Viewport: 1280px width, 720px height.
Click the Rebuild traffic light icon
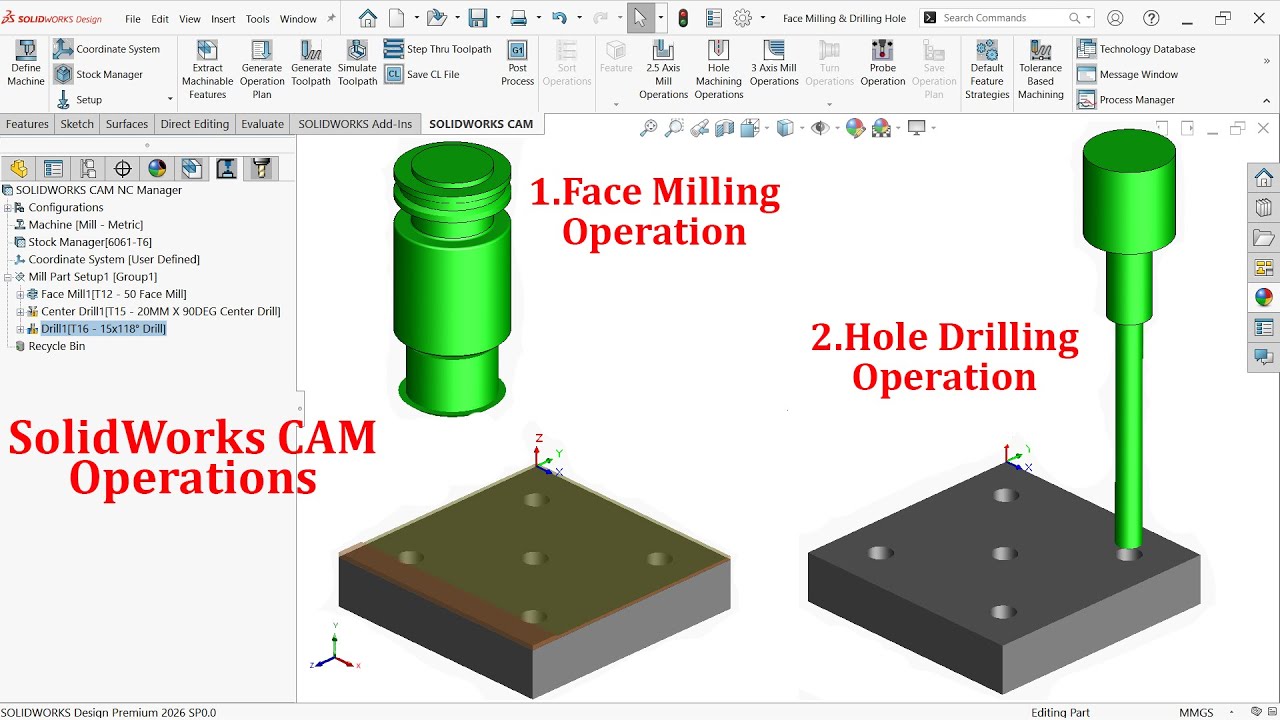pos(684,18)
